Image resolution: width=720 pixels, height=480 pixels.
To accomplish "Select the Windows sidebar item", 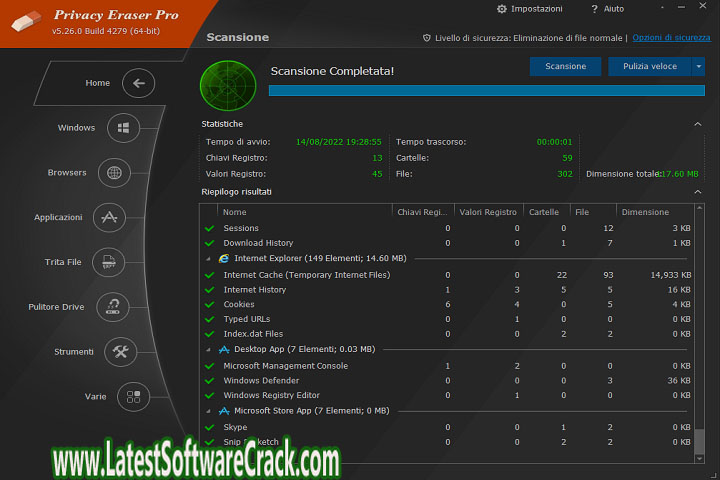I will pos(76,128).
